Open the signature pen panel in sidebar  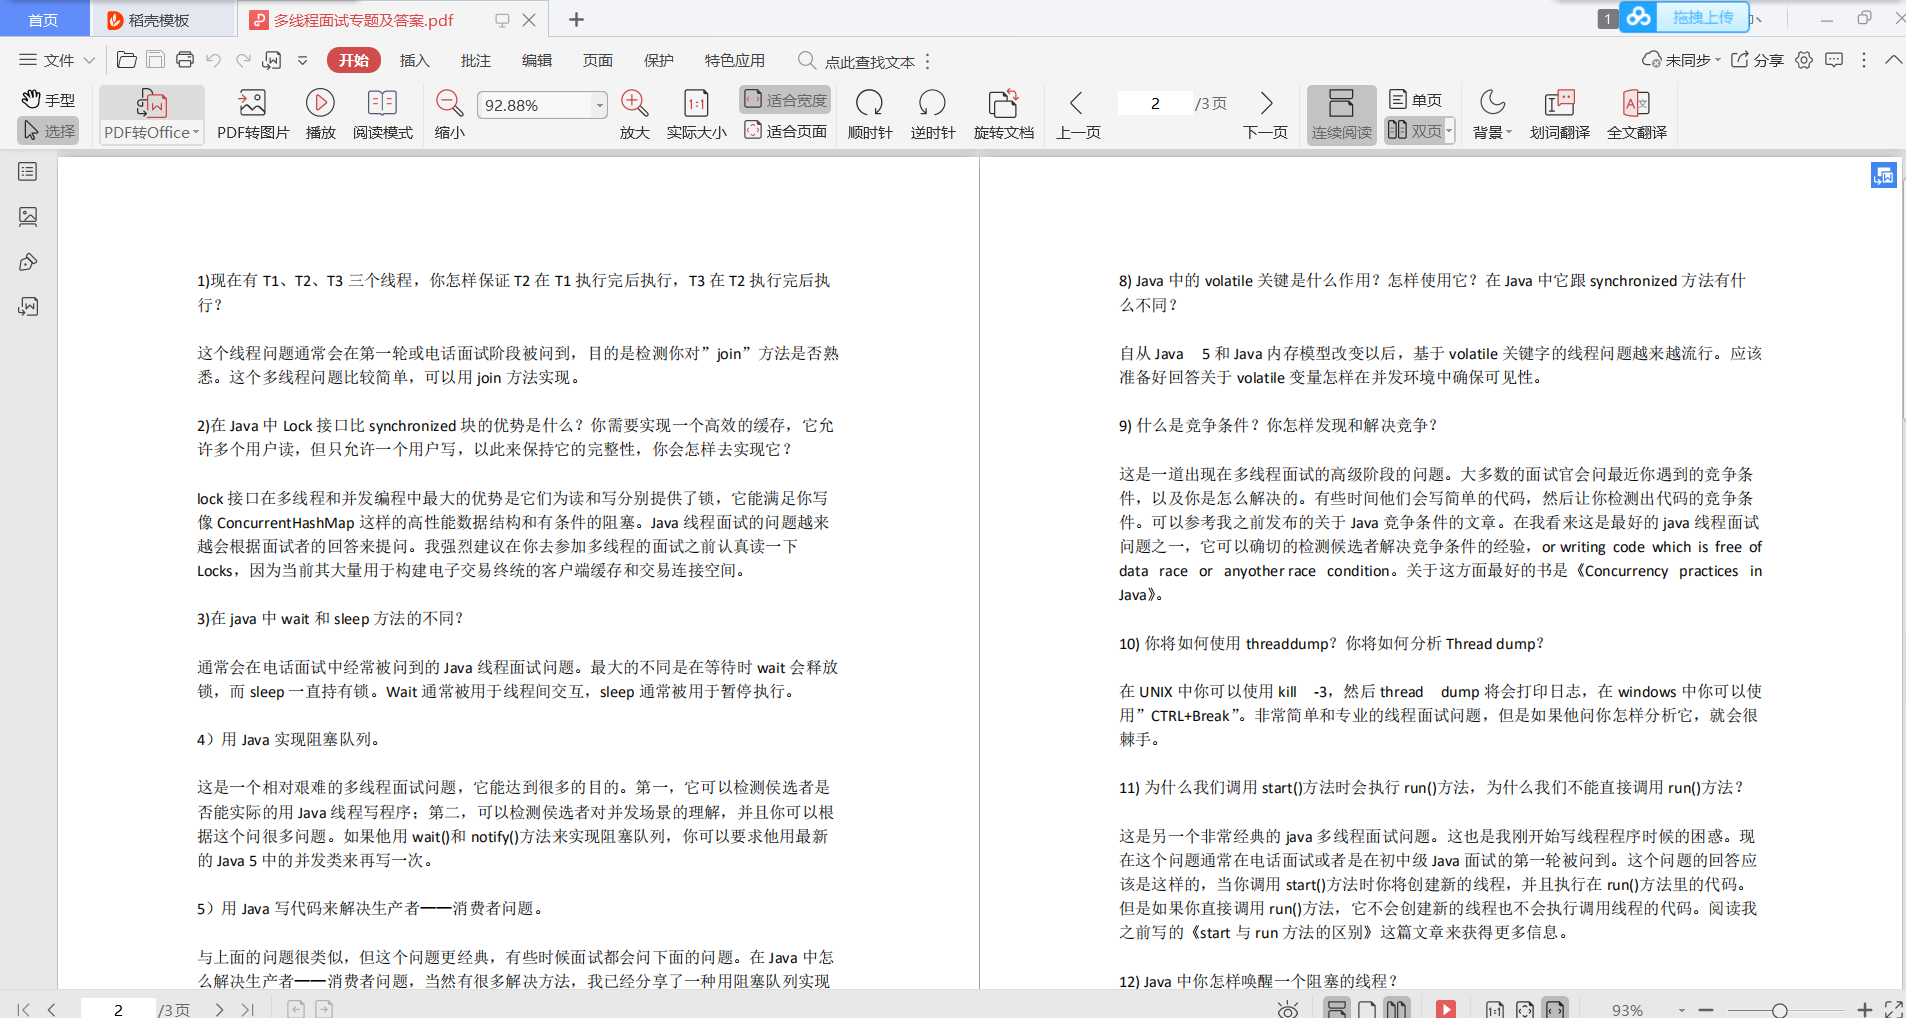click(28, 262)
